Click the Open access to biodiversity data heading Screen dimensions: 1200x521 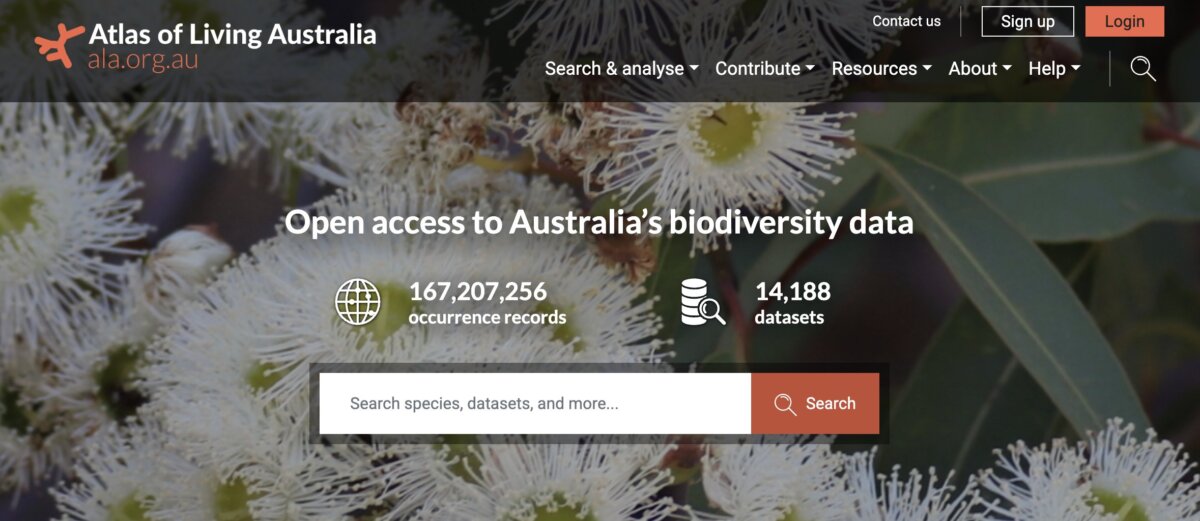[599, 222]
